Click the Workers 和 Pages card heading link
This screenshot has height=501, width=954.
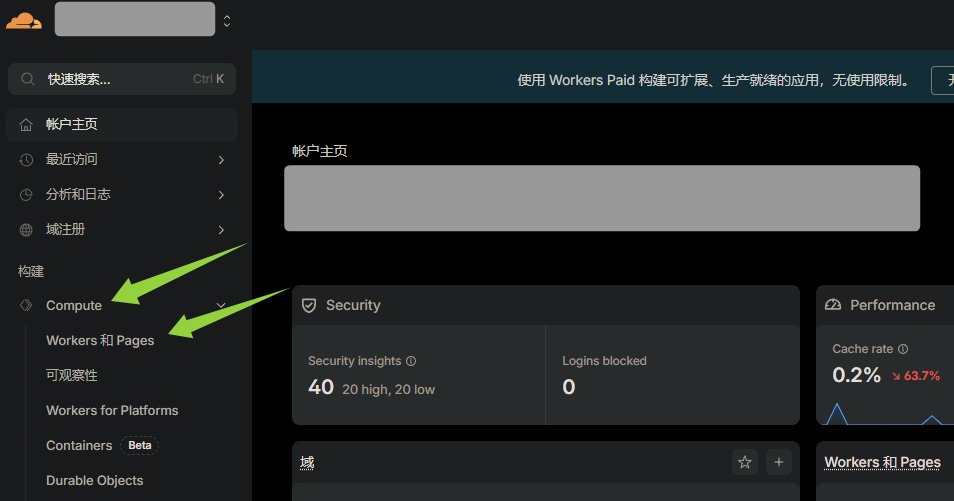click(882, 462)
